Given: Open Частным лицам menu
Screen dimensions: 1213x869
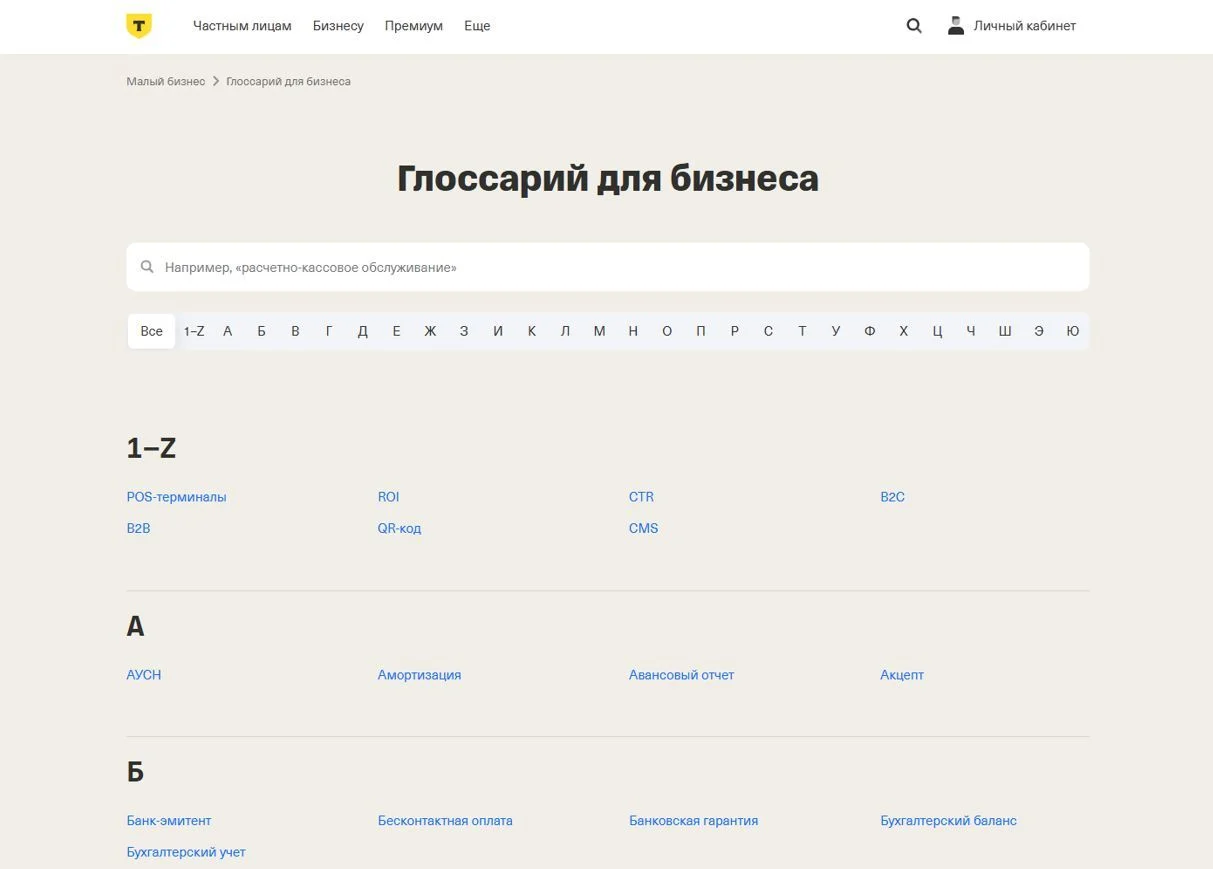Looking at the screenshot, I should point(242,26).
